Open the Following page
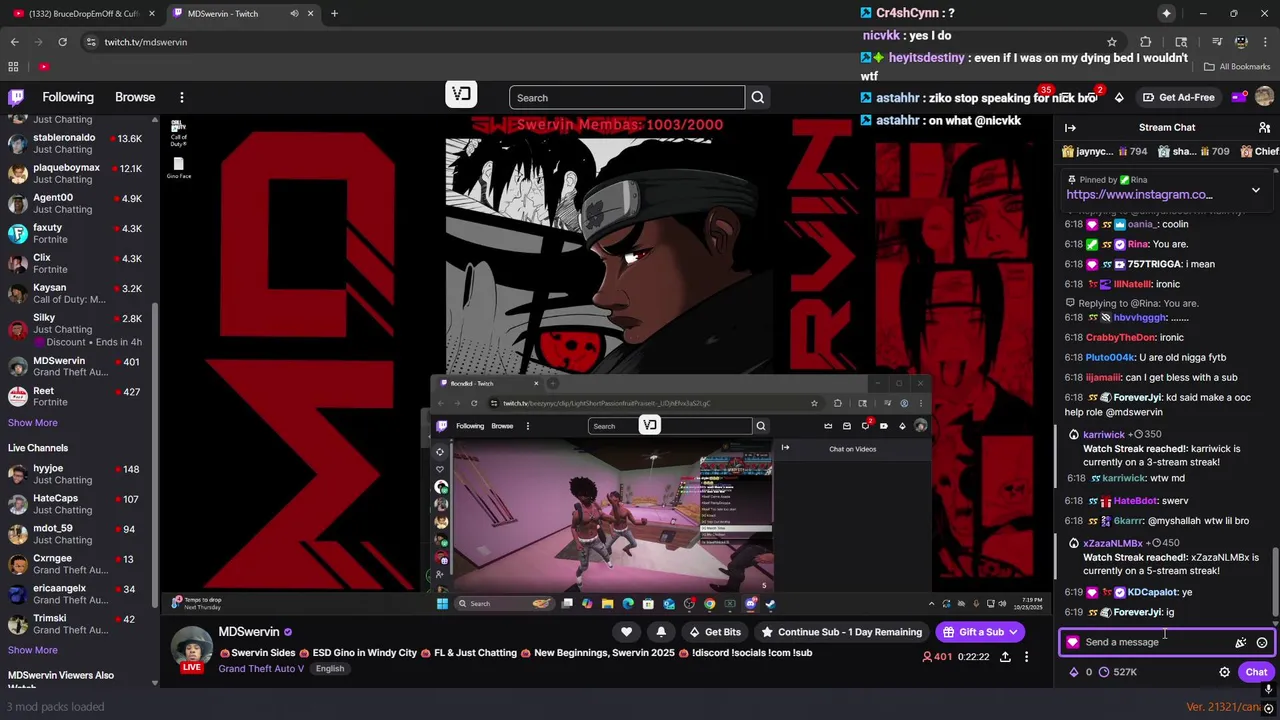Screen dimensions: 1280x720 (x=68, y=97)
